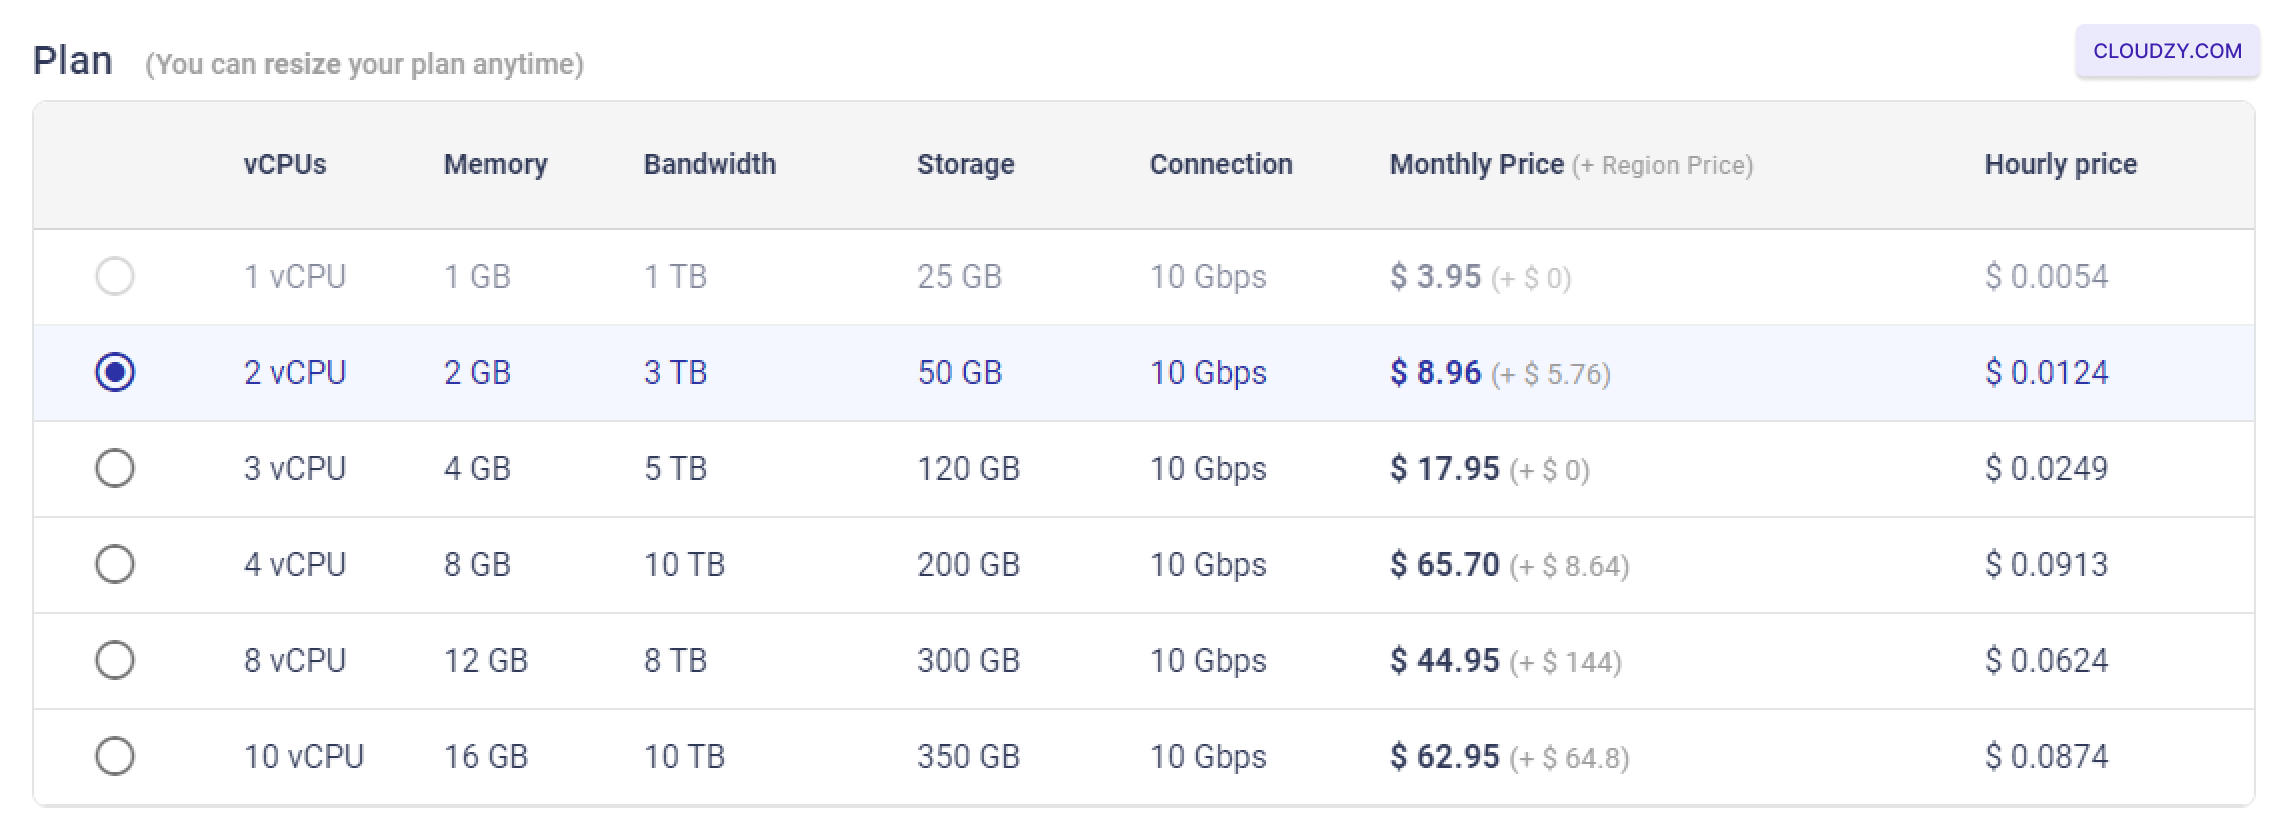Click the 300 GB storage cell
This screenshot has width=2290, height=830.
[x=968, y=660]
